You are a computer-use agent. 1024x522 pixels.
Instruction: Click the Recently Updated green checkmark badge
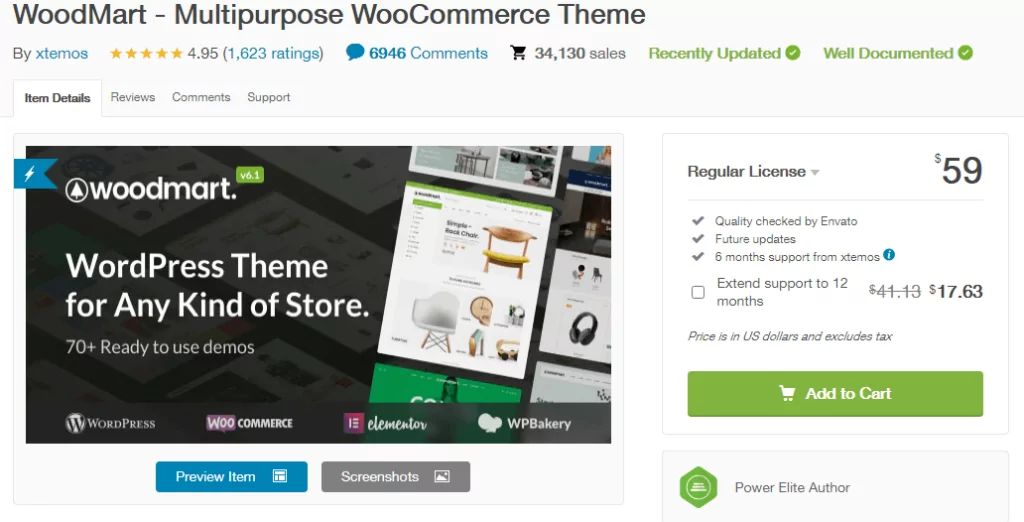792,53
